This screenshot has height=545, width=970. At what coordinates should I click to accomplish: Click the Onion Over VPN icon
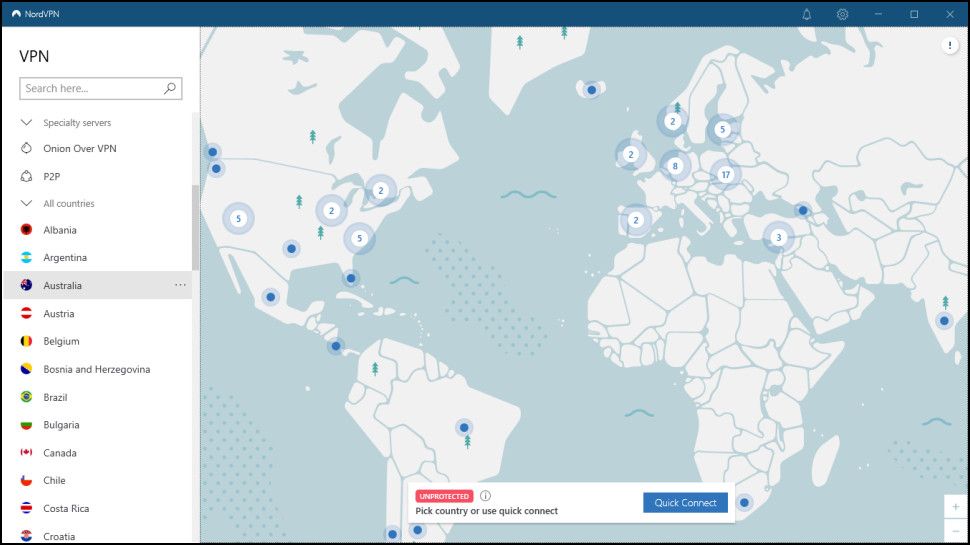pyautogui.click(x=26, y=148)
